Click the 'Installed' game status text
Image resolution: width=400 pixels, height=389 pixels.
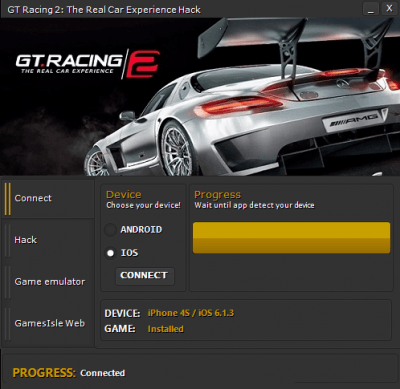coord(166,329)
